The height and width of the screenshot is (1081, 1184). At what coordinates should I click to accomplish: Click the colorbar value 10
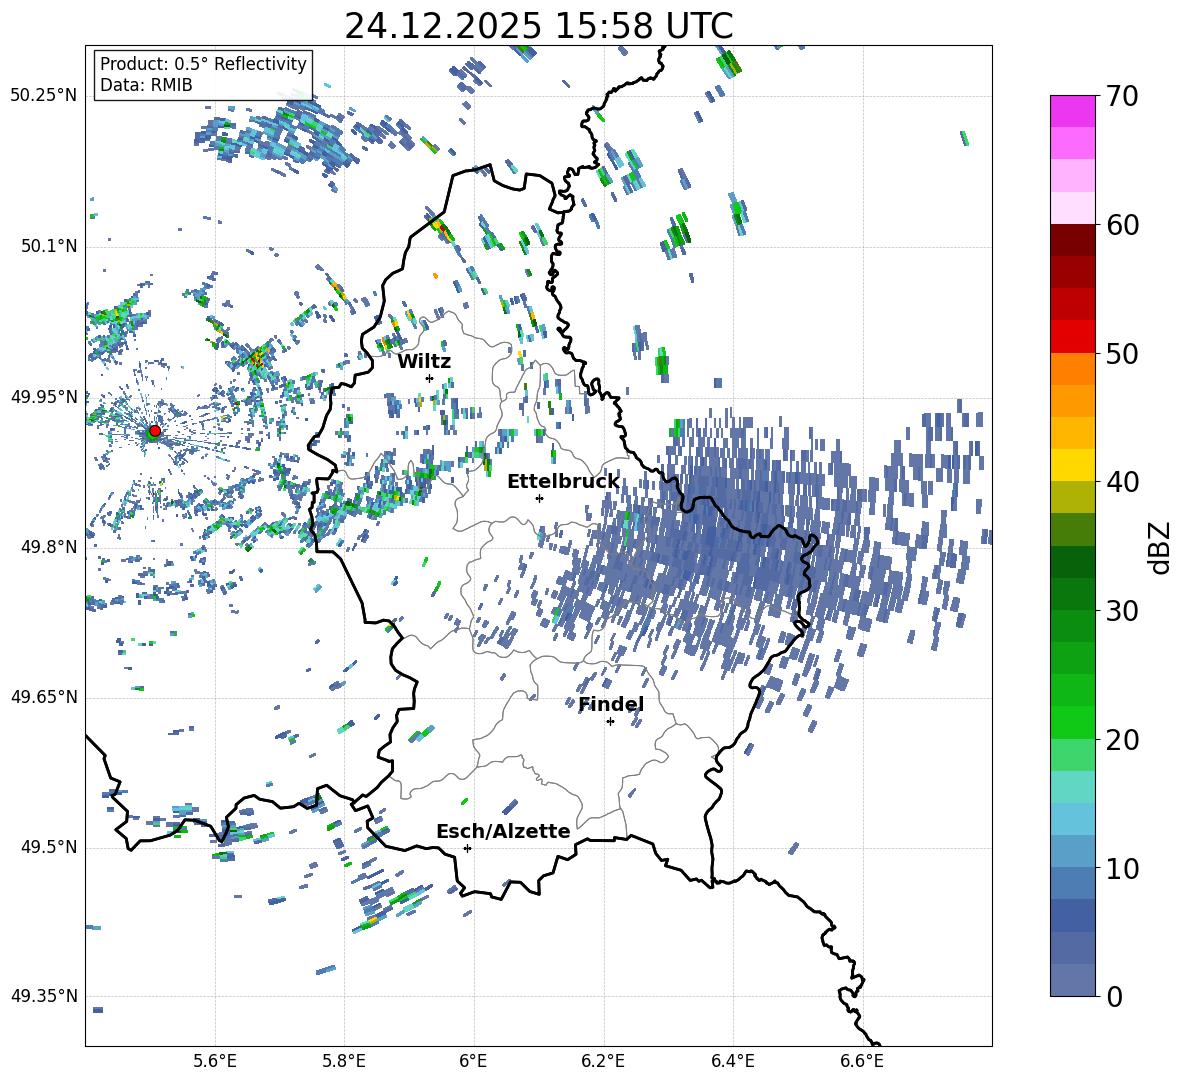point(1122,868)
